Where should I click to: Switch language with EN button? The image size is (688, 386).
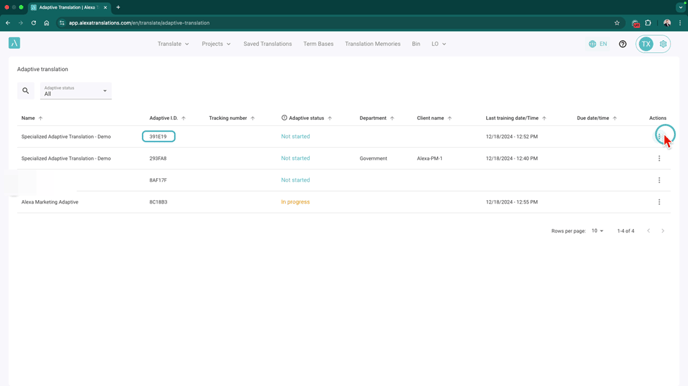[598, 44]
